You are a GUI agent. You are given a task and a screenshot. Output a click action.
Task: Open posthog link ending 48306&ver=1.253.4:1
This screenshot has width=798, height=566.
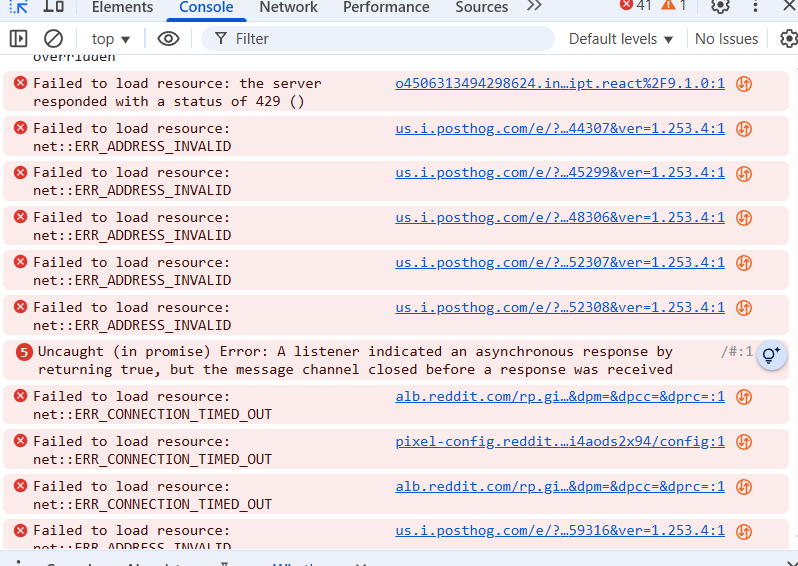click(x=560, y=217)
